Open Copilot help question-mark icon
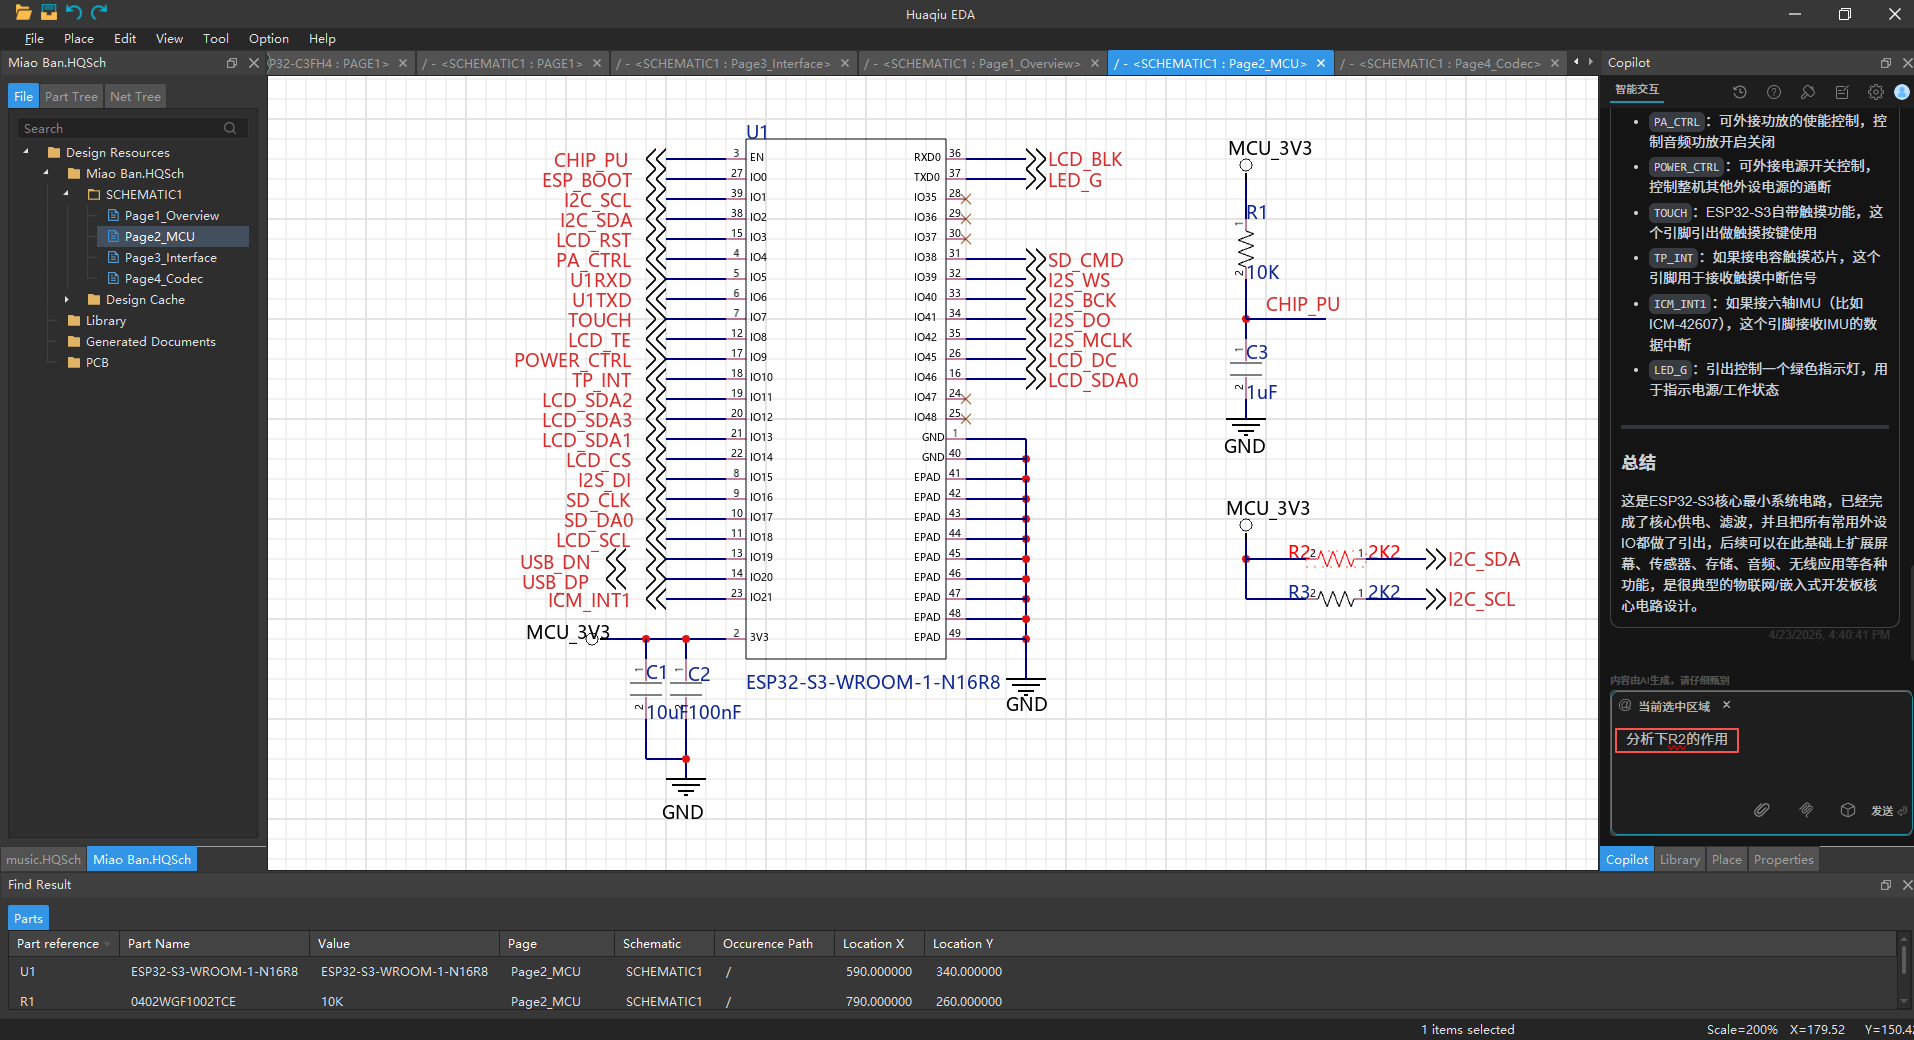The height and width of the screenshot is (1040, 1914). pyautogui.click(x=1774, y=92)
